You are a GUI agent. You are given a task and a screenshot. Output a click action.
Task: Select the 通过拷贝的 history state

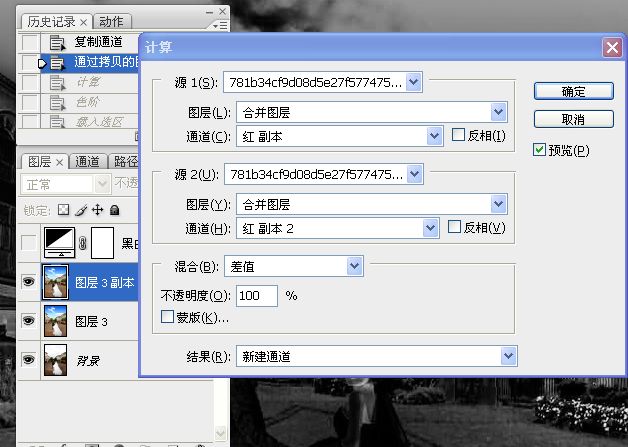[107, 62]
